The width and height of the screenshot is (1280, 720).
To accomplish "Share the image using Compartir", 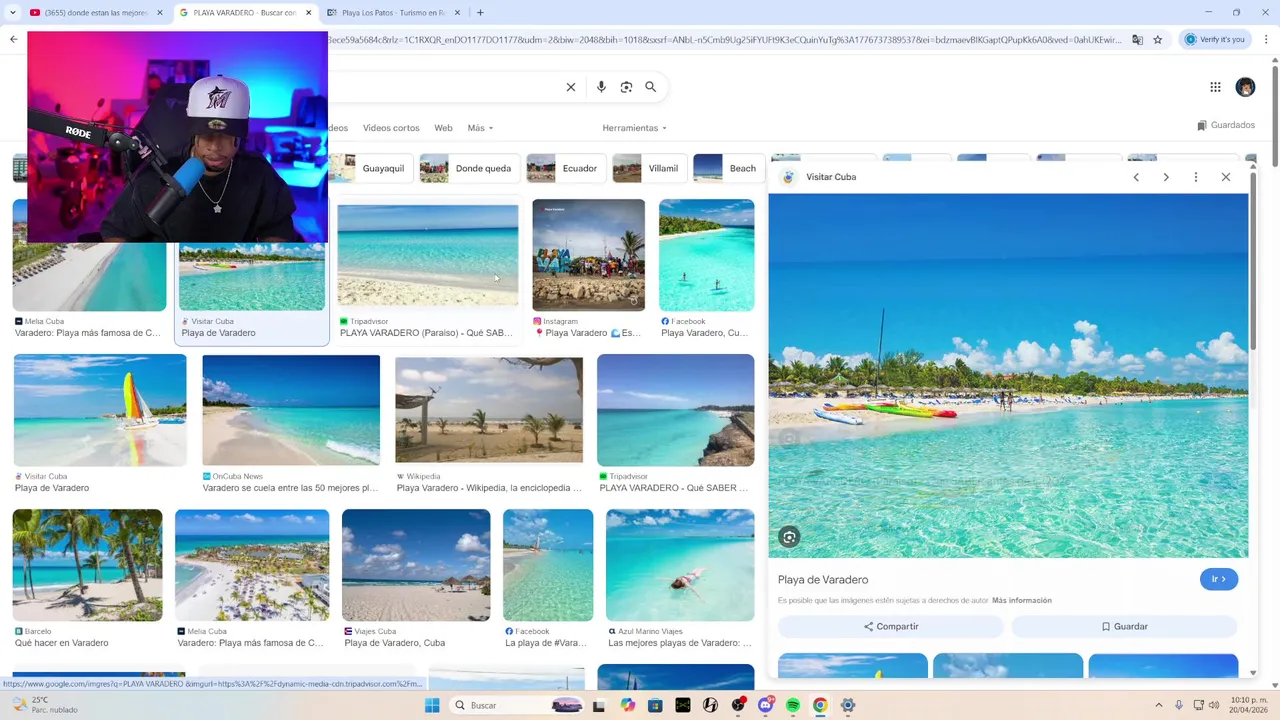I will pos(891,626).
